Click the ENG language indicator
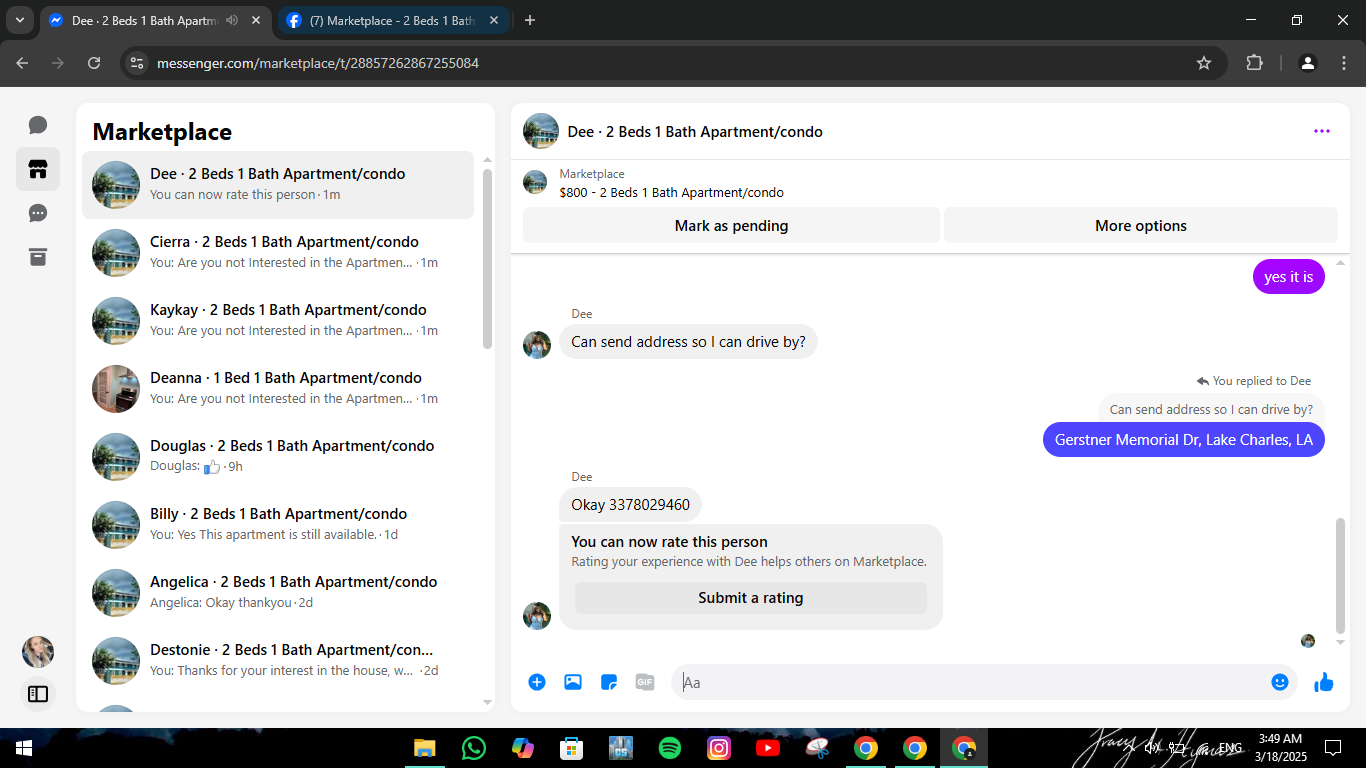 [1230, 747]
